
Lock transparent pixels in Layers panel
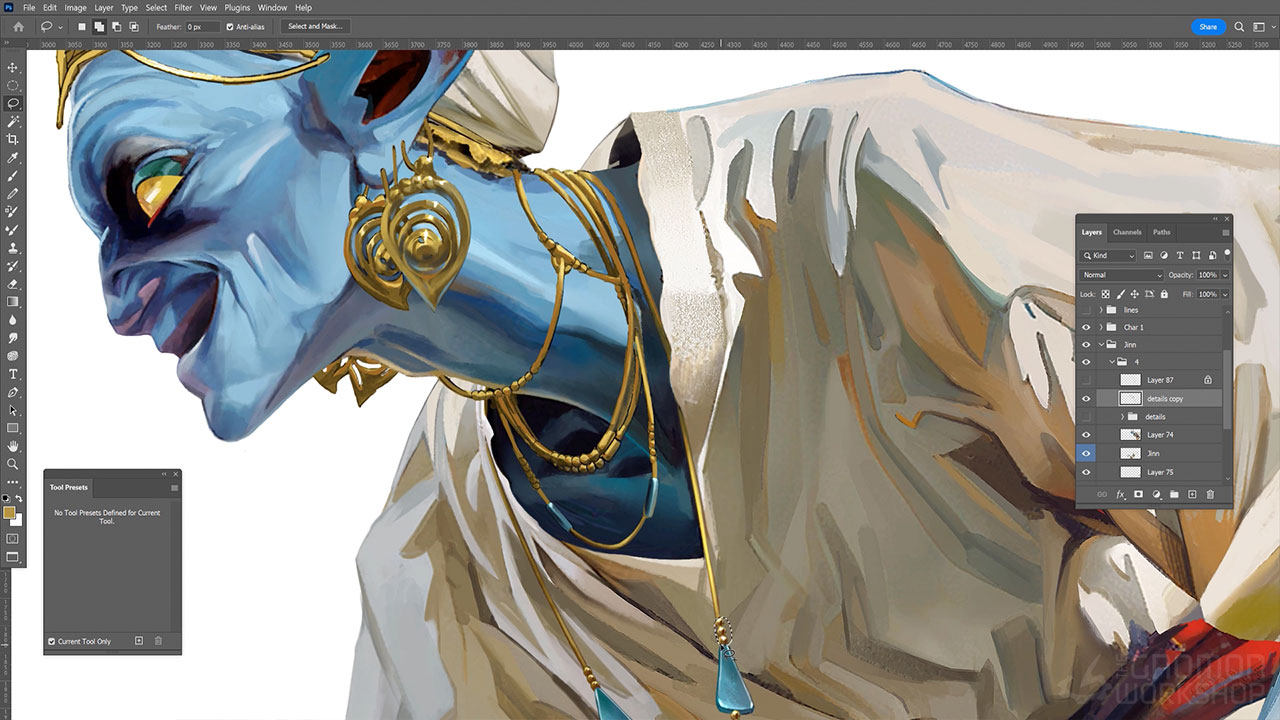1105,294
